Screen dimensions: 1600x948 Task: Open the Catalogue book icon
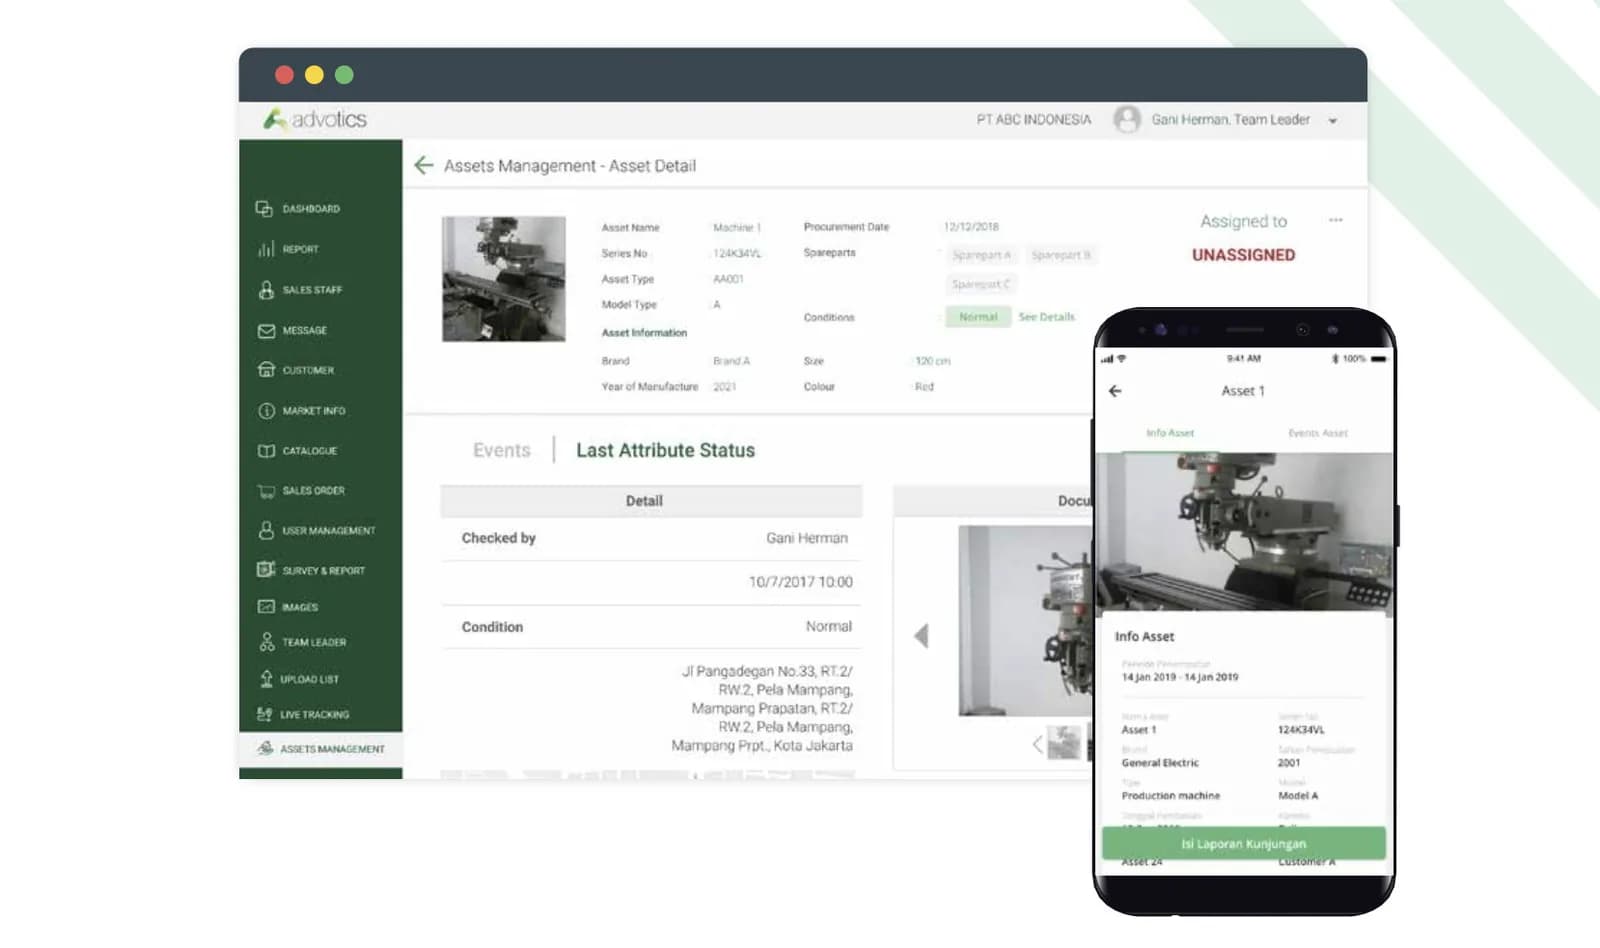(x=266, y=451)
